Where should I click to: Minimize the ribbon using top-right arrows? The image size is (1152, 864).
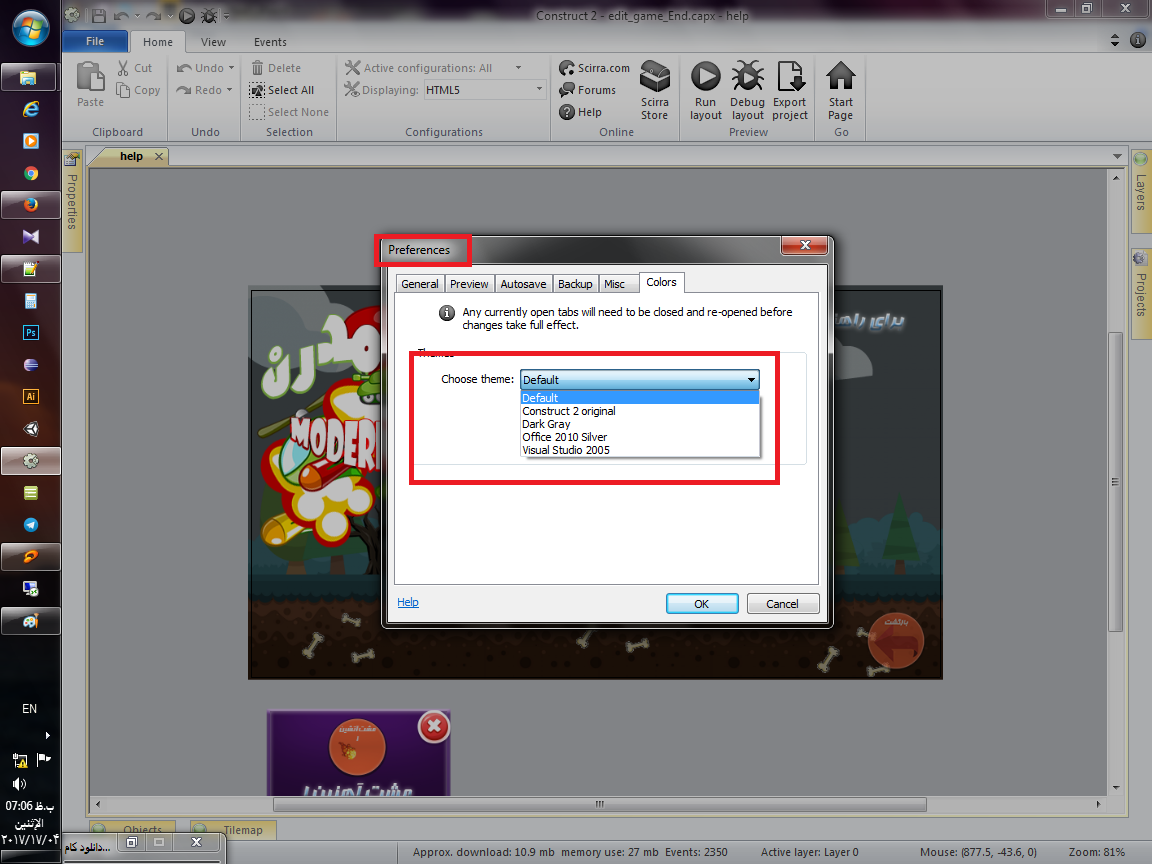1115,40
